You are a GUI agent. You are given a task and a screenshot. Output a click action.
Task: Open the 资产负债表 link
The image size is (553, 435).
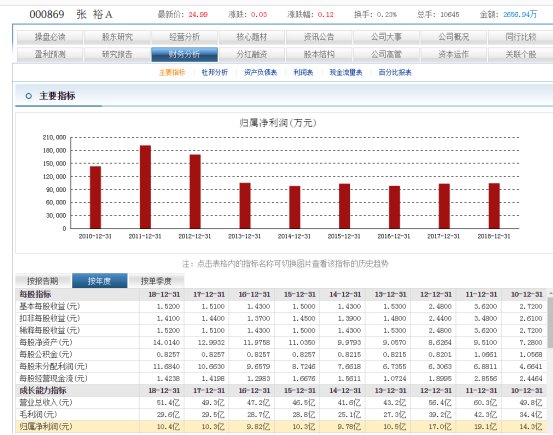[x=261, y=73]
